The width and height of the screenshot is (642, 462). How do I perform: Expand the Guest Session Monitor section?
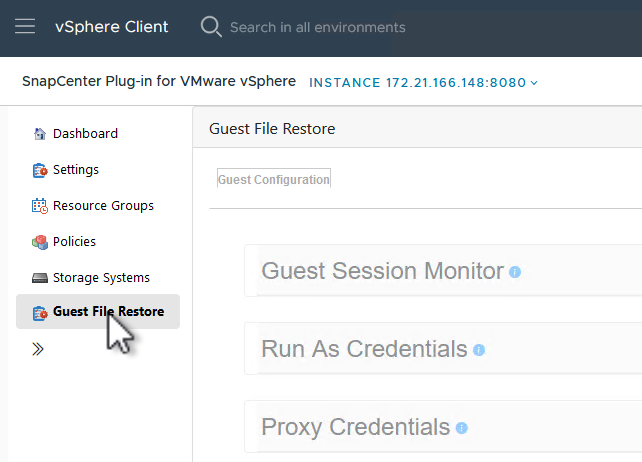tap(383, 271)
